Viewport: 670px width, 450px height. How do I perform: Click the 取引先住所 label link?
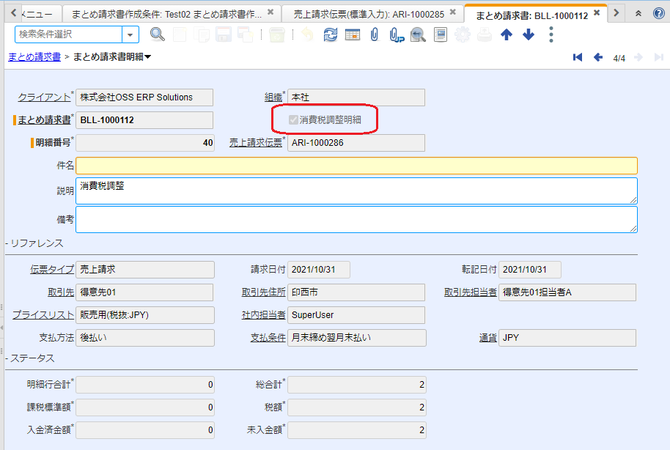pyautogui.click(x=263, y=292)
